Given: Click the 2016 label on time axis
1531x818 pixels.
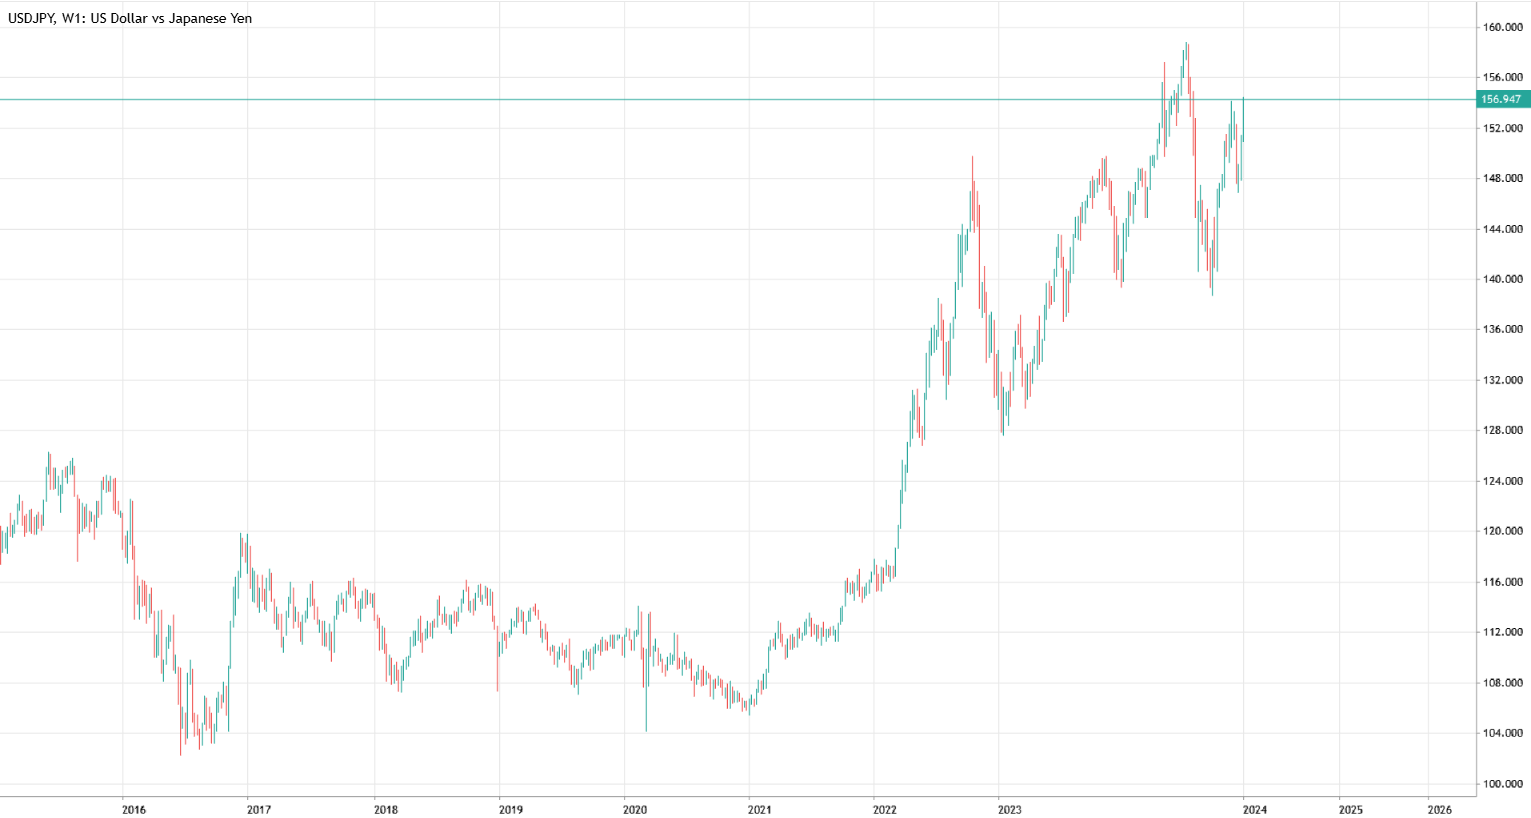Looking at the screenshot, I should pyautogui.click(x=133, y=809).
